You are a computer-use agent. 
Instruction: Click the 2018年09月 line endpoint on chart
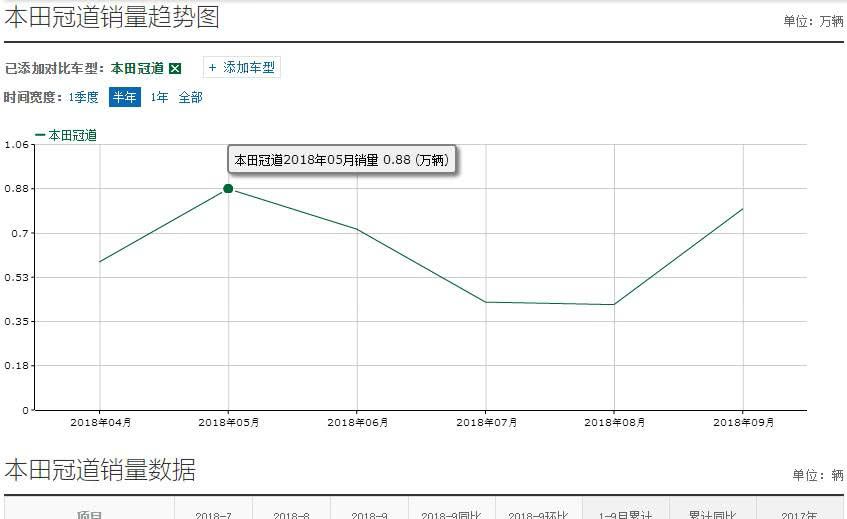coord(743,208)
